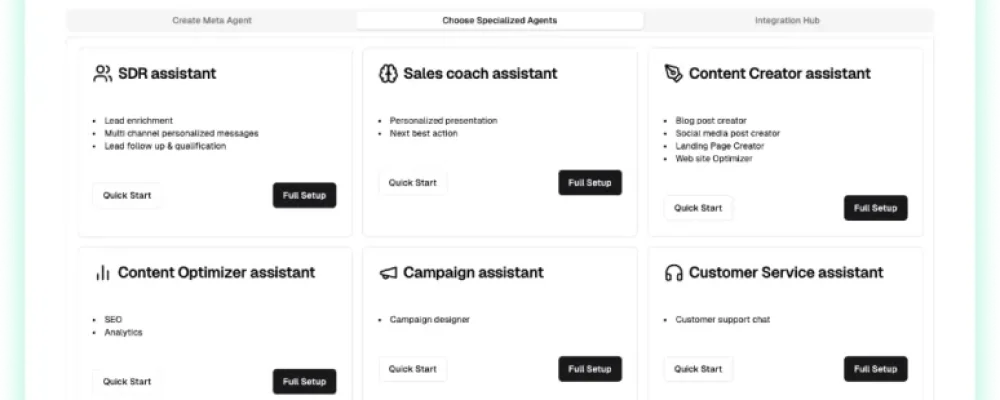This screenshot has height=400, width=1000.
Task: Quick Start the Sales coach assistant
Action: [x=413, y=182]
